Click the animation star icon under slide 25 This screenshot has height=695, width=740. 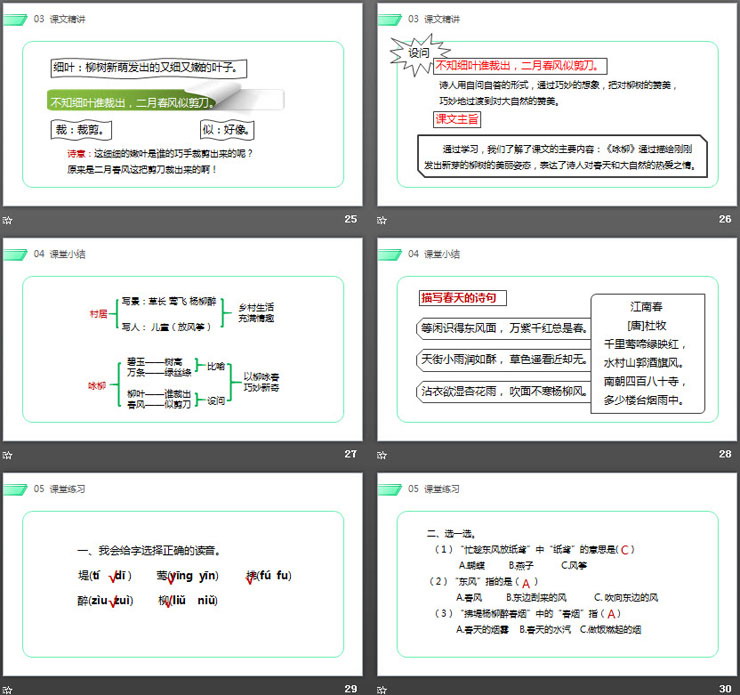tap(8, 220)
